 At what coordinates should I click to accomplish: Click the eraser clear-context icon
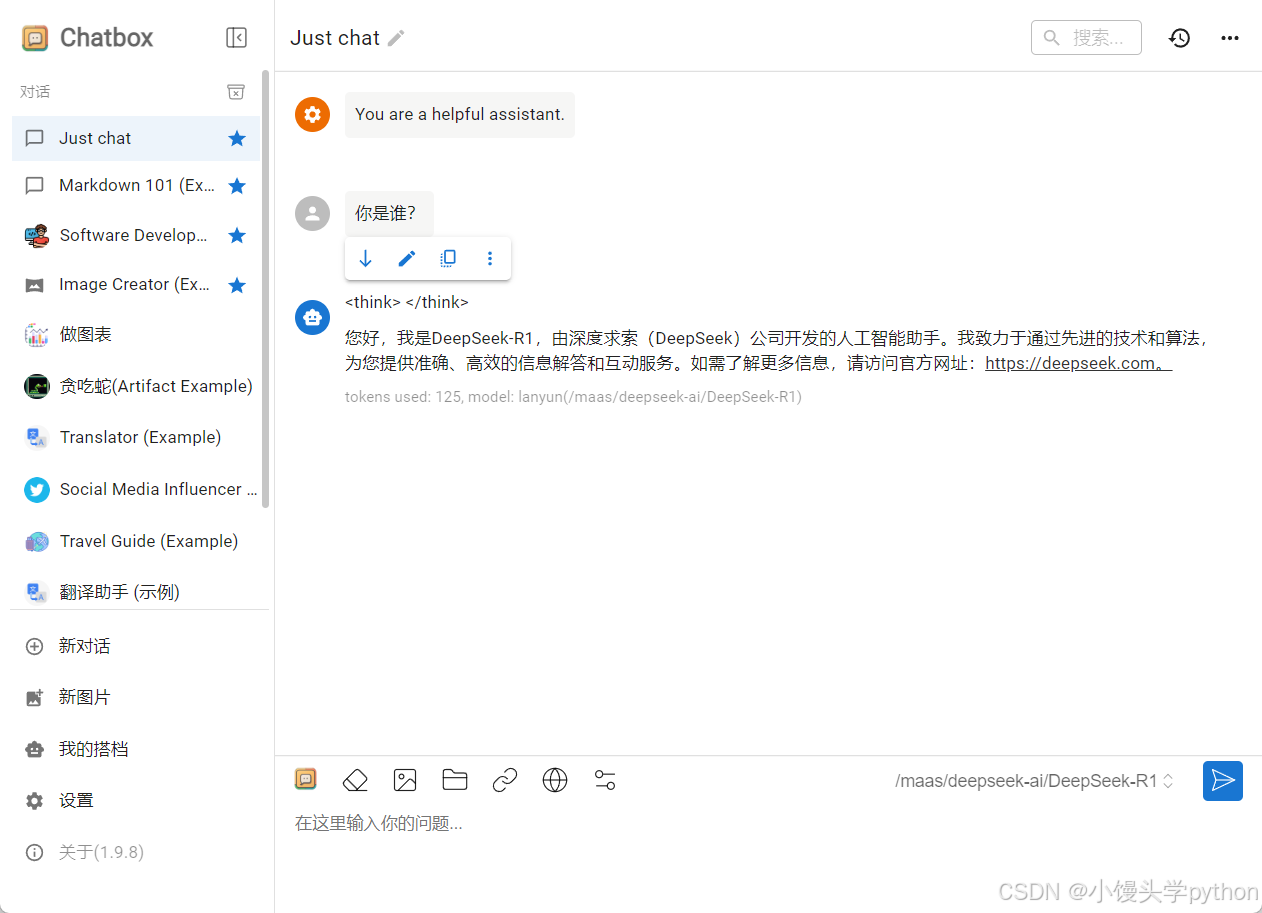355,780
